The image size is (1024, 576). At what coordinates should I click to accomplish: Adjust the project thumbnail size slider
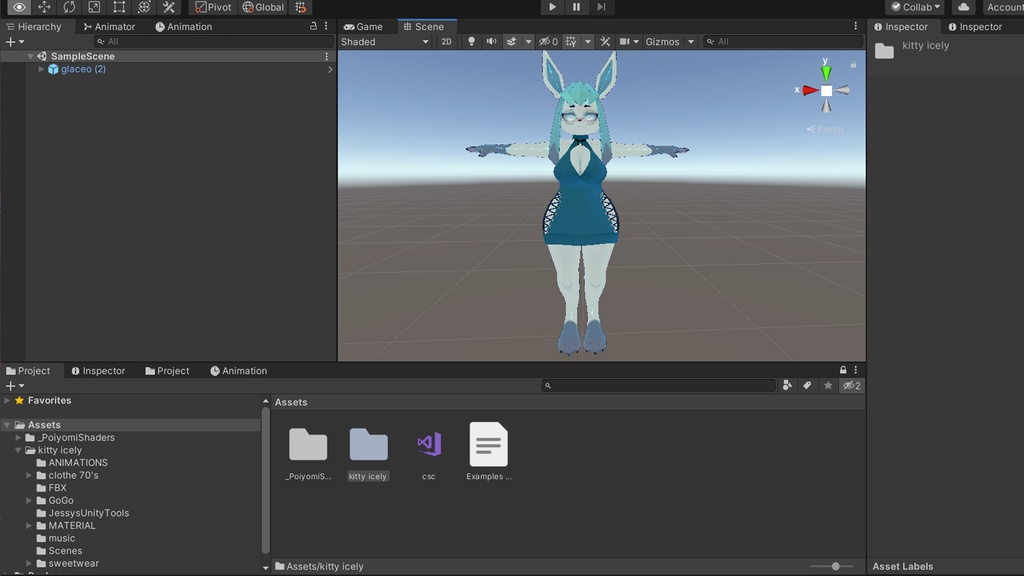834,565
